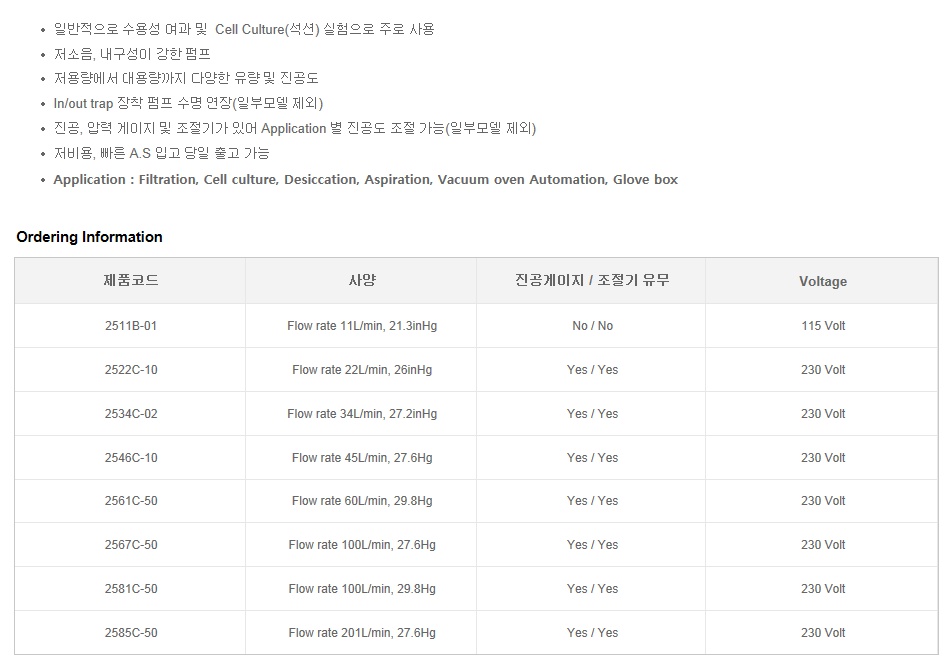Click product code 2581C-50
This screenshot has height=672, width=950.
(131, 589)
